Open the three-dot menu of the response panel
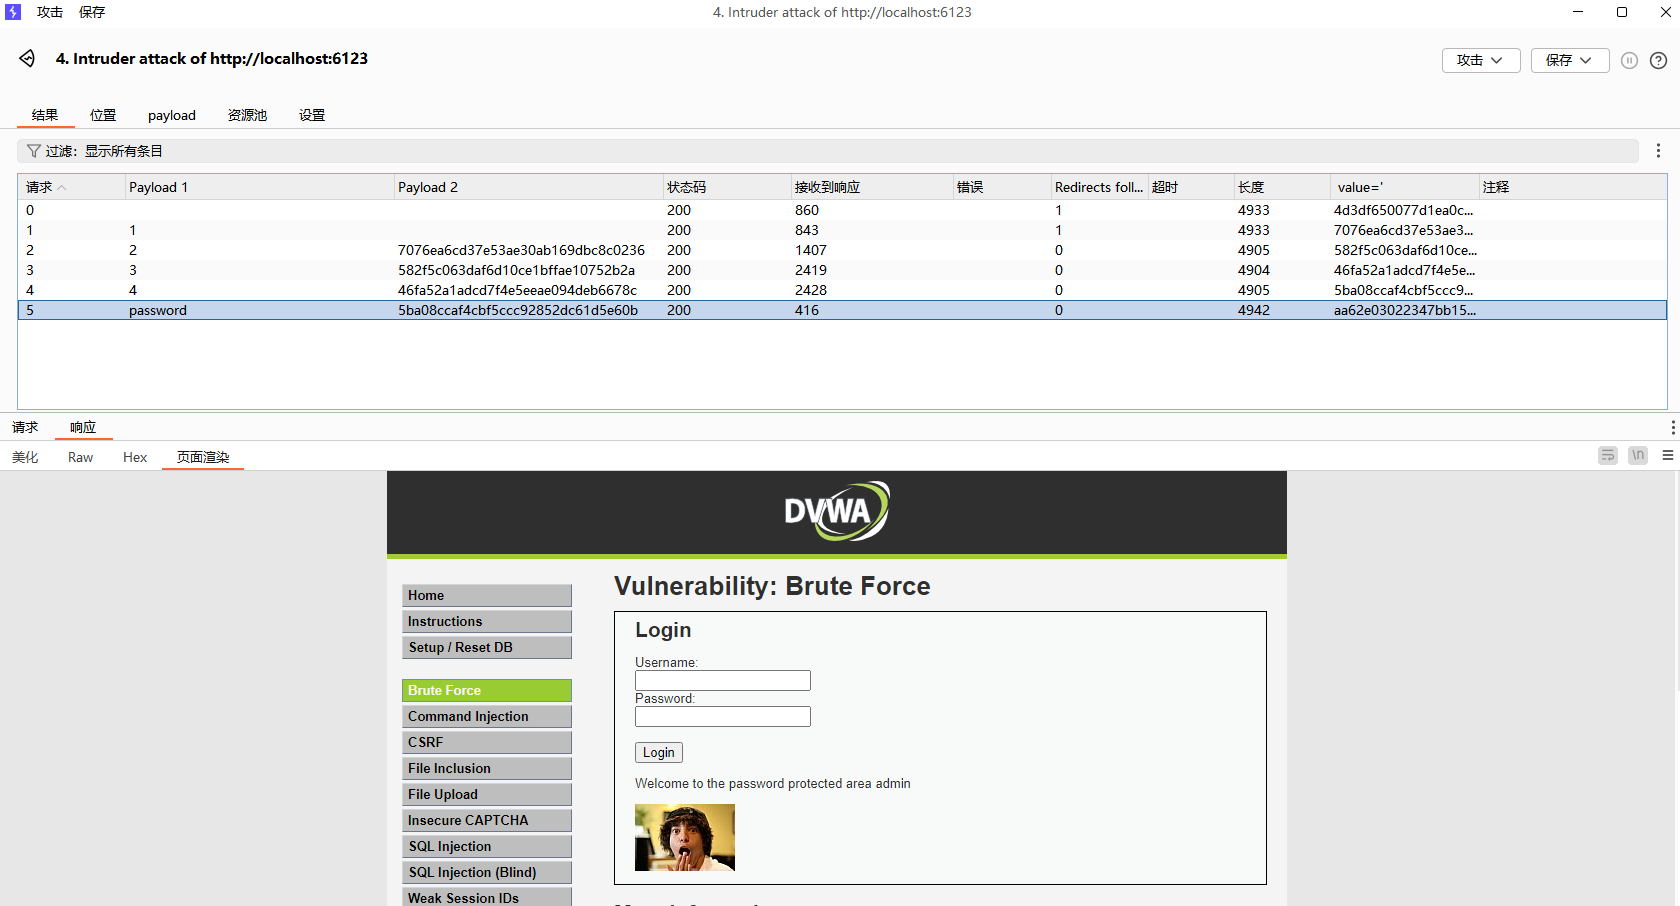 (1672, 427)
